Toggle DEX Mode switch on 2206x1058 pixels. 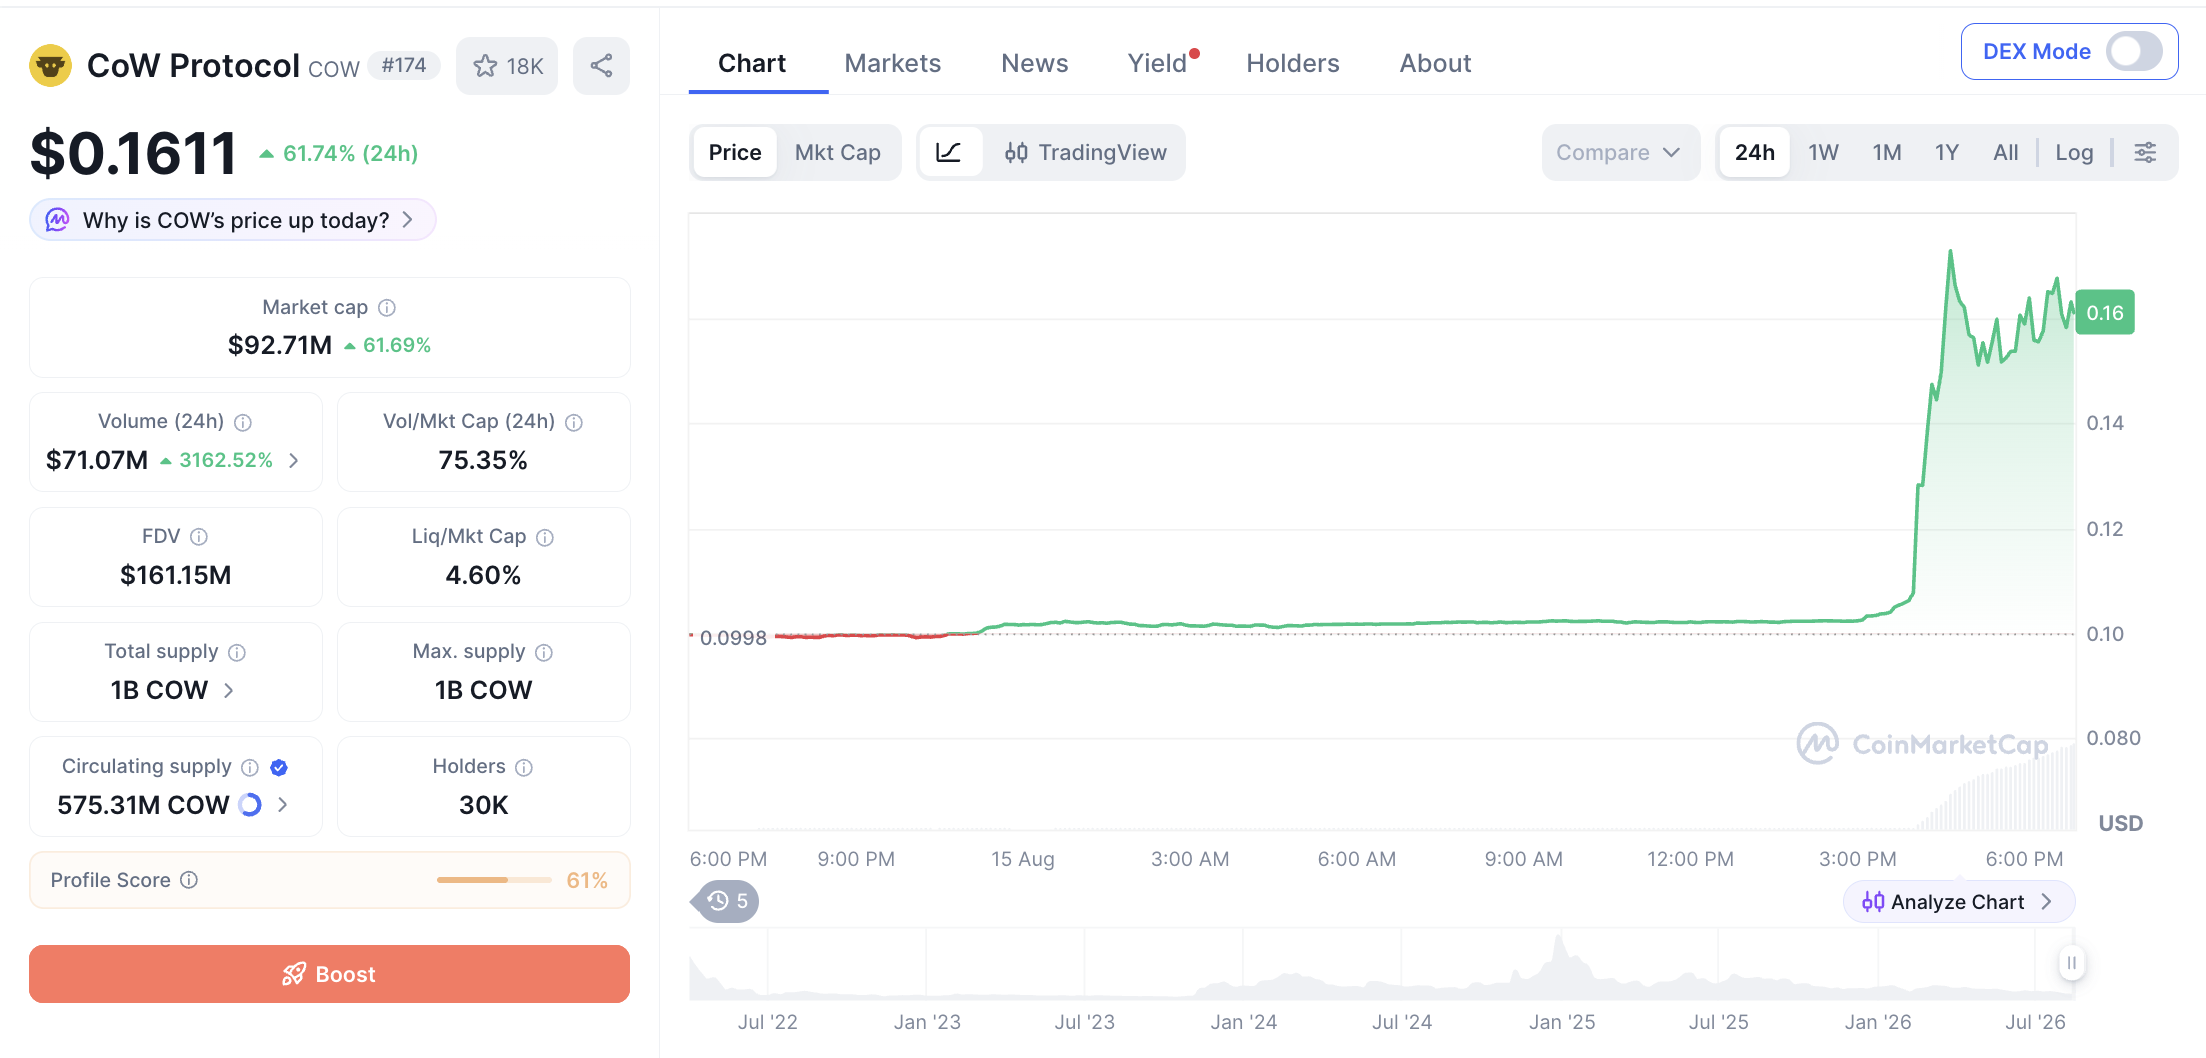2134,52
